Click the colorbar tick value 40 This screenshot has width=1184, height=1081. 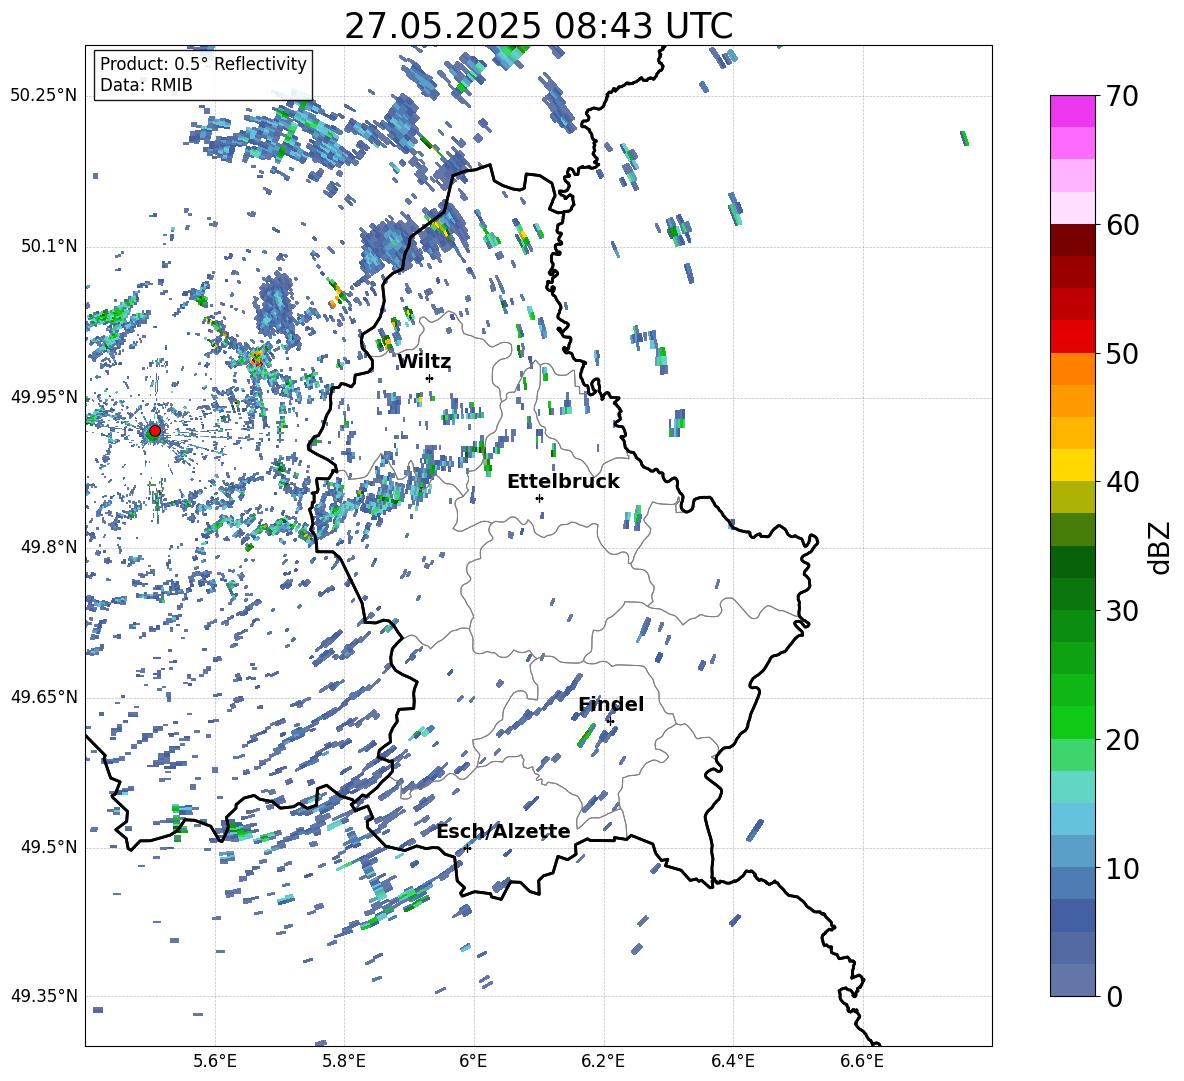(1121, 482)
